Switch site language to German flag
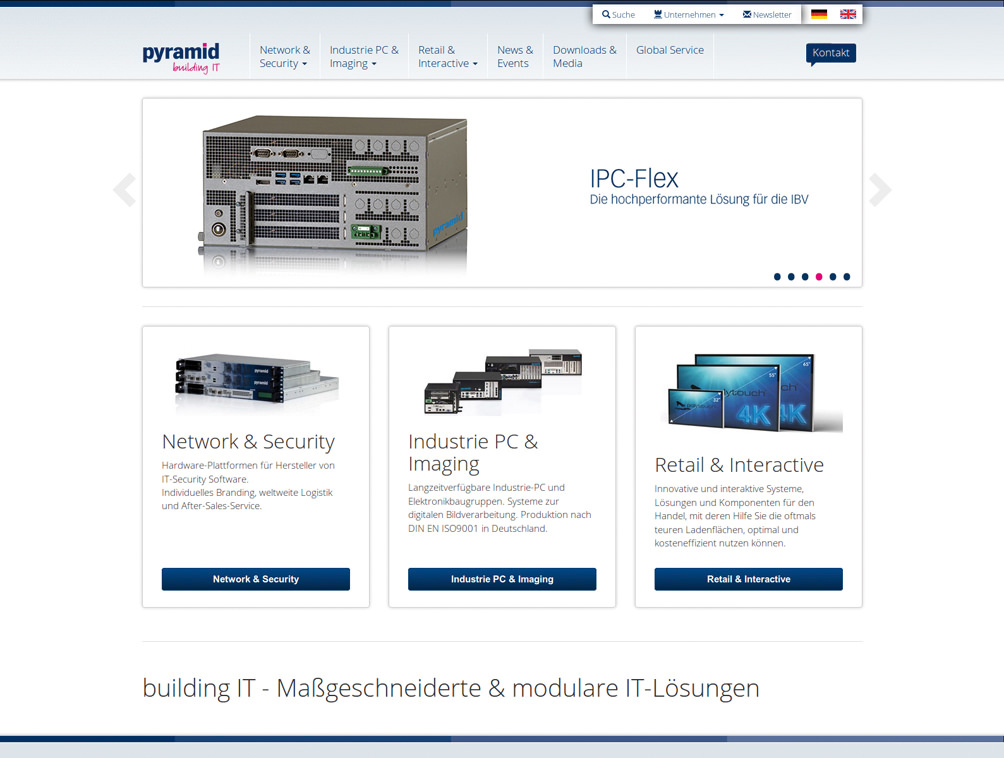The width and height of the screenshot is (1004, 758). tap(819, 14)
